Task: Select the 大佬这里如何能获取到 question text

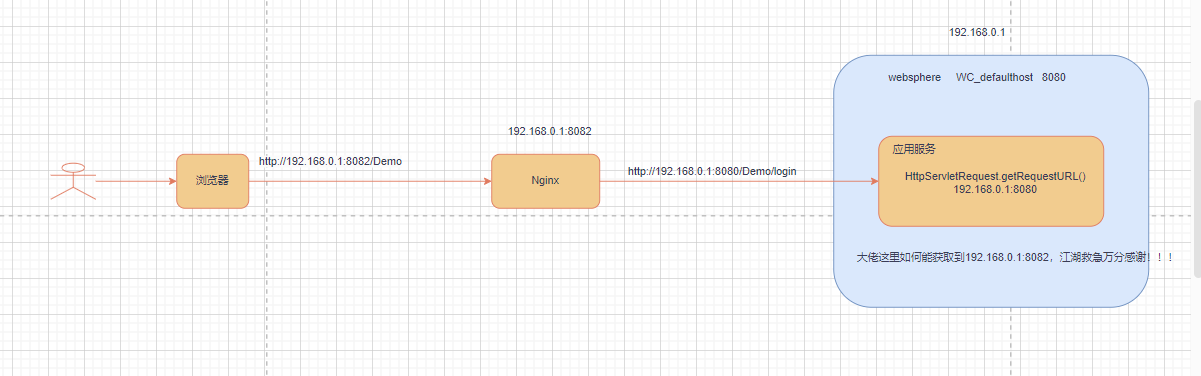Action: click(x=1015, y=257)
